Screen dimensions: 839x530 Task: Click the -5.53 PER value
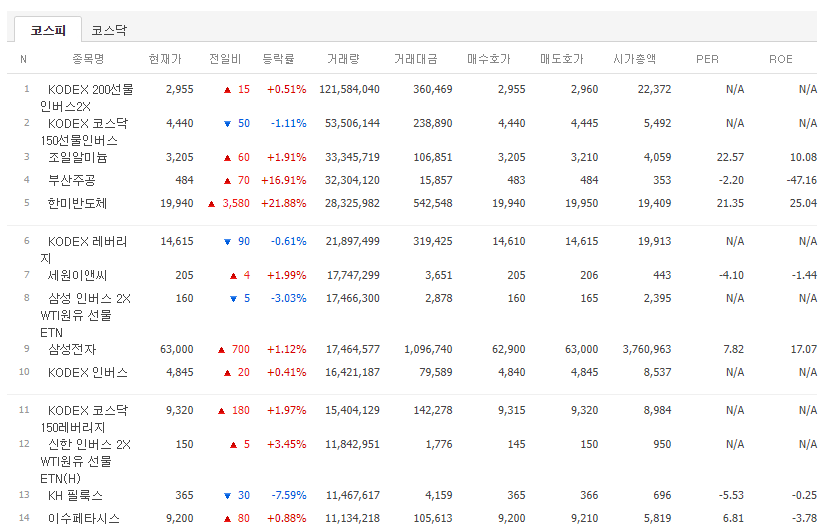coord(731,495)
